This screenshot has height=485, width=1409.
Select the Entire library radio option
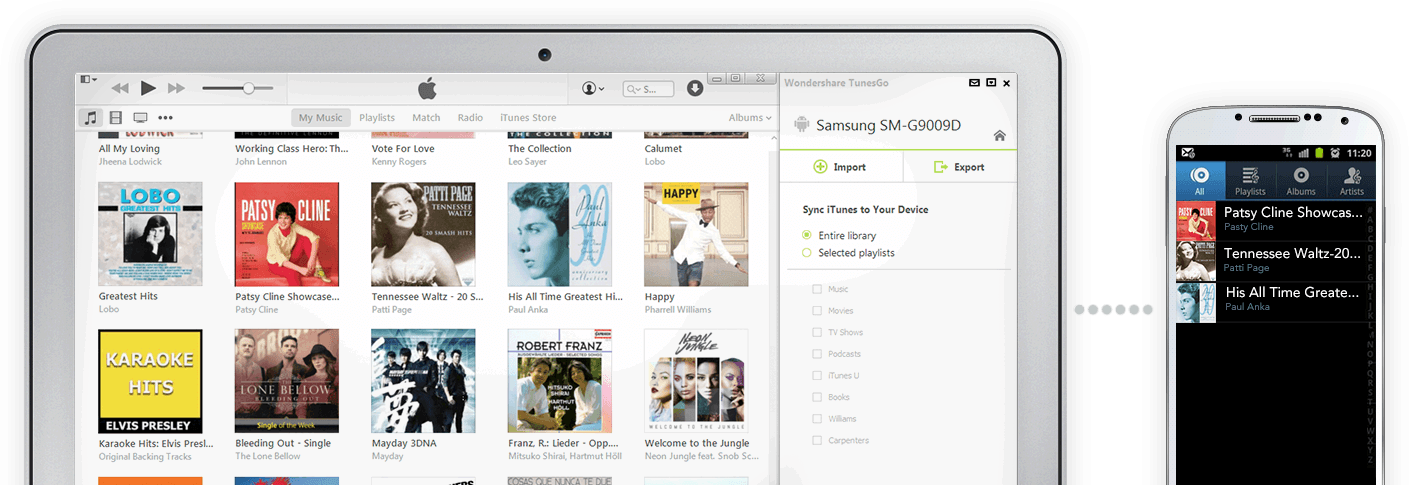(x=807, y=235)
